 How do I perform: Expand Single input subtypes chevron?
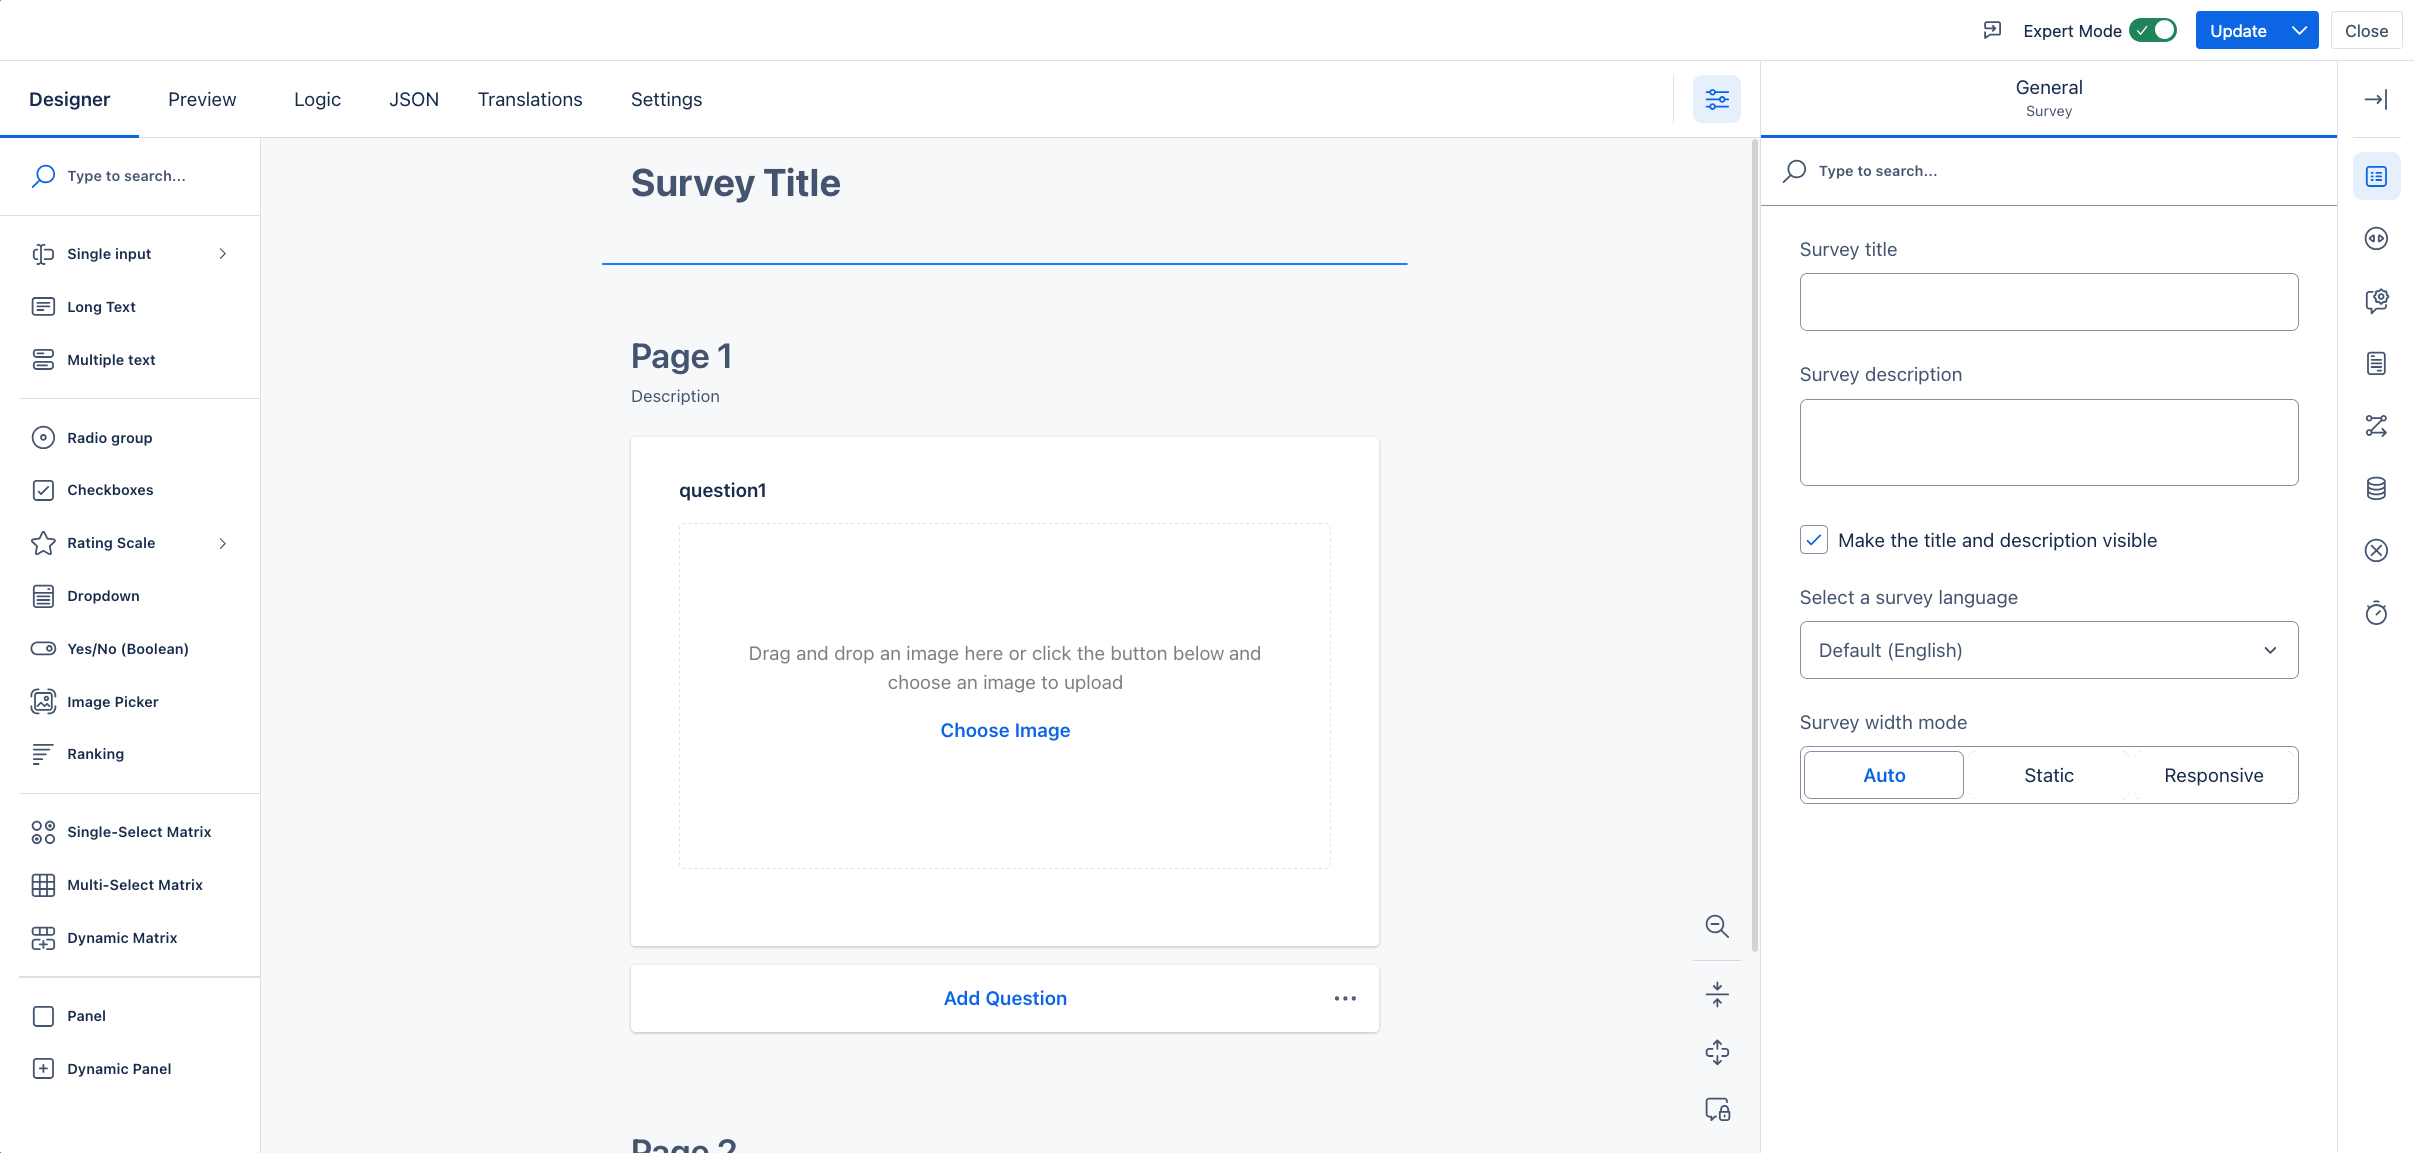[222, 254]
